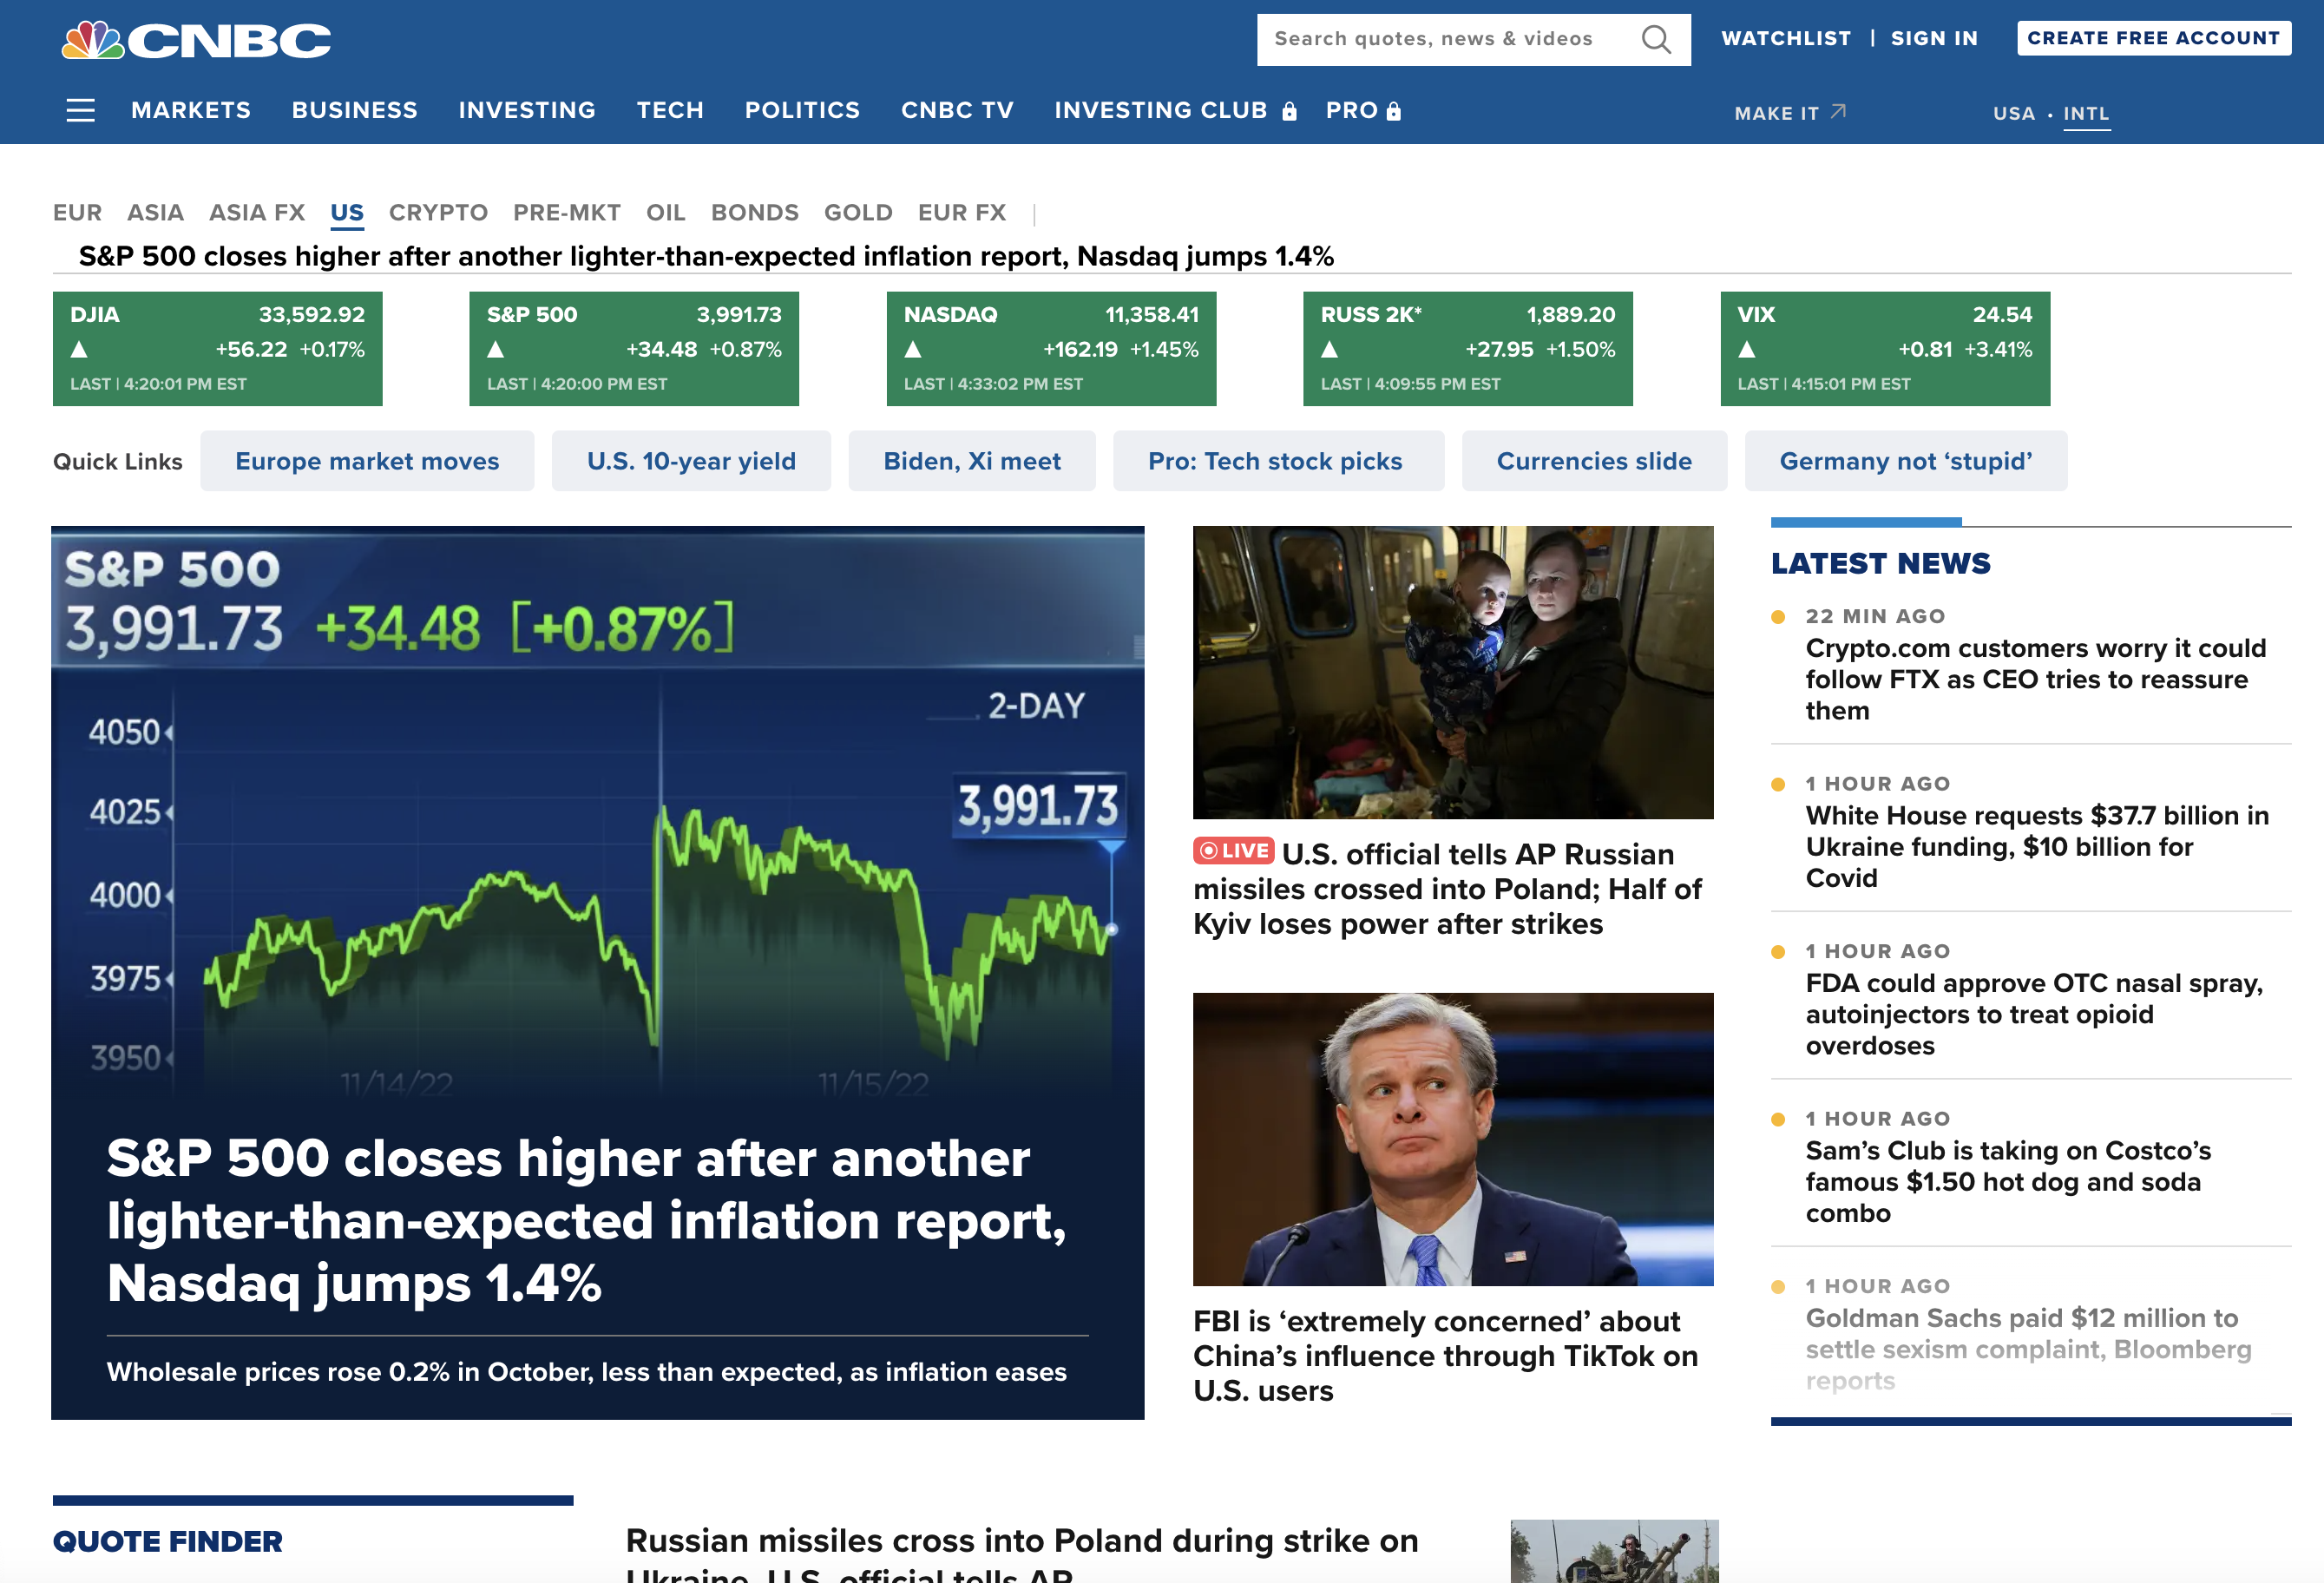Screen dimensions: 2324x1583
Task: Select the GOLD market tab
Action: (858, 213)
